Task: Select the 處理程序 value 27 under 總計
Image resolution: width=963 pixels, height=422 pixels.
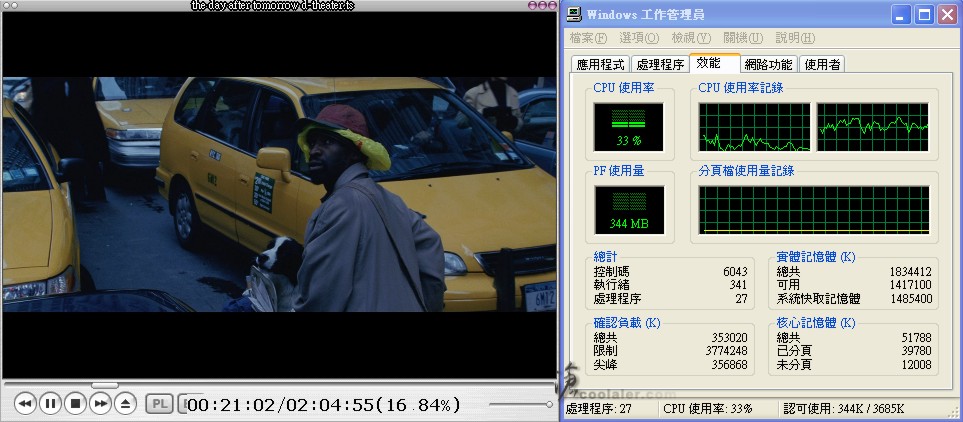Action: tap(741, 299)
